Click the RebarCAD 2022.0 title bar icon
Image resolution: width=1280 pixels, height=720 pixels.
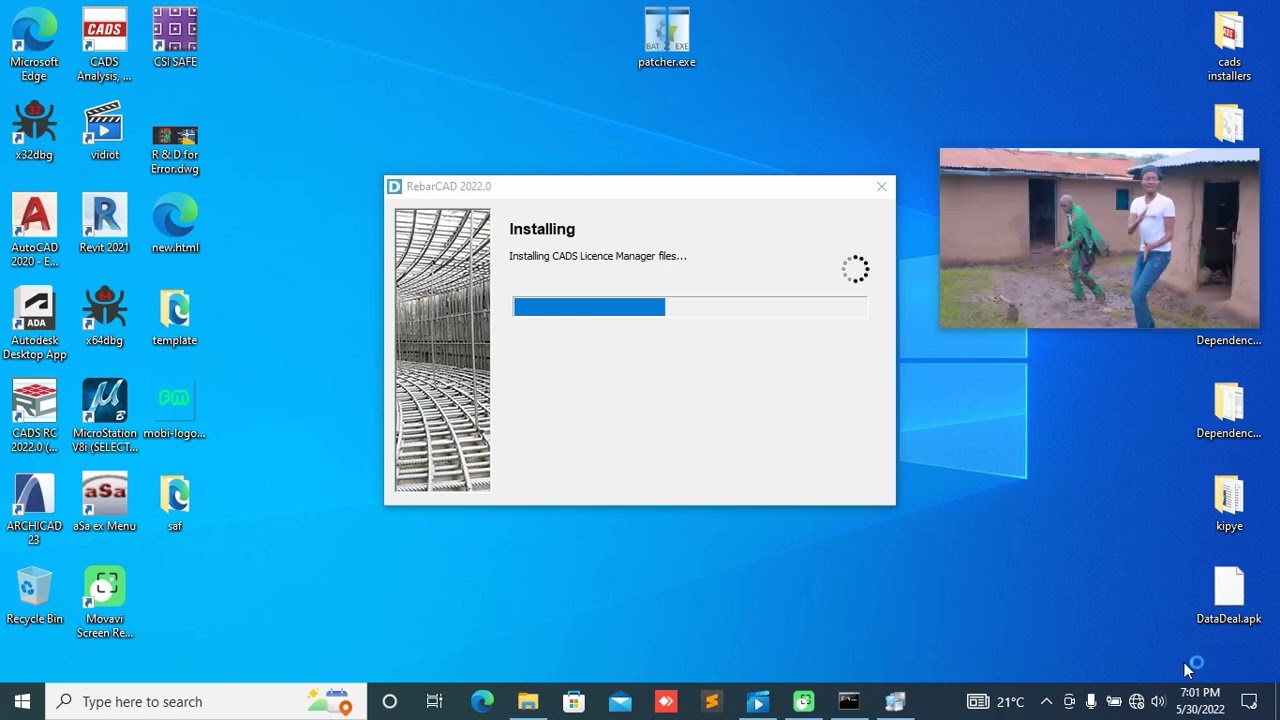395,187
